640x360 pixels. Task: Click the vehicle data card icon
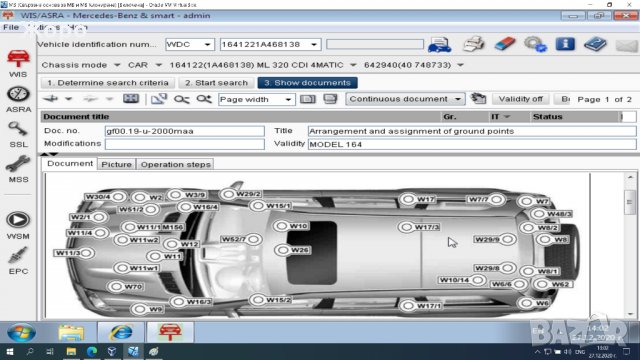pyautogui.click(x=439, y=44)
